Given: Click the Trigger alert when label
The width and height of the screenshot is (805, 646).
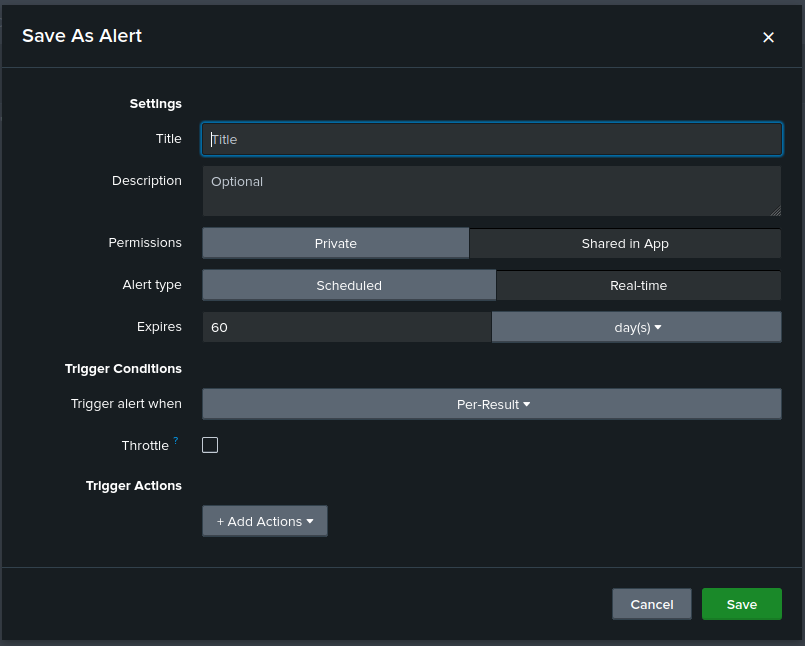Looking at the screenshot, I should click(x=126, y=404).
